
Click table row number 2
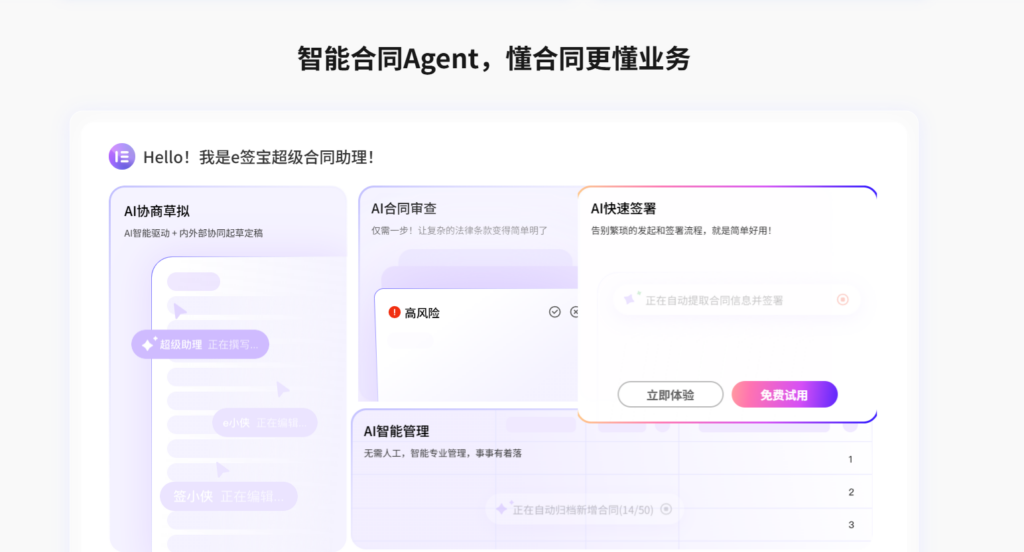point(851,492)
